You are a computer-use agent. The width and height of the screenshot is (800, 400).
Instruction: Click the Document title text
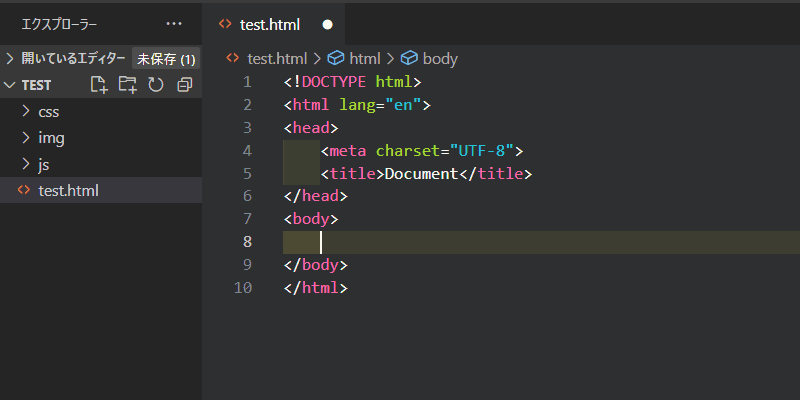(x=421, y=174)
